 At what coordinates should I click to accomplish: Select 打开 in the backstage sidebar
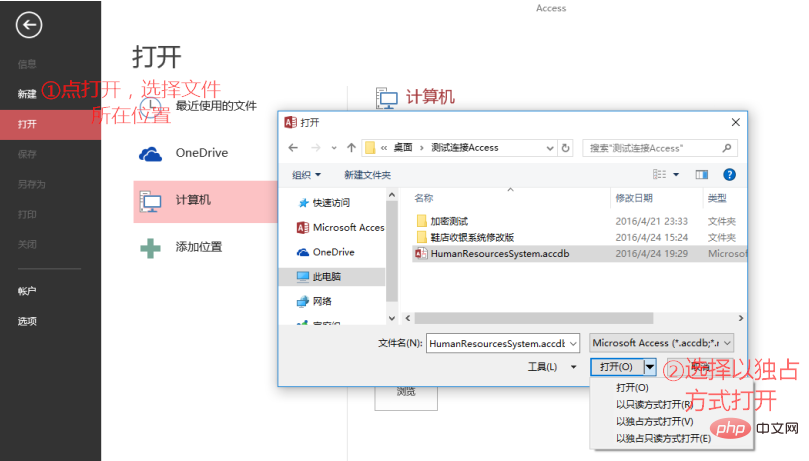[51, 124]
